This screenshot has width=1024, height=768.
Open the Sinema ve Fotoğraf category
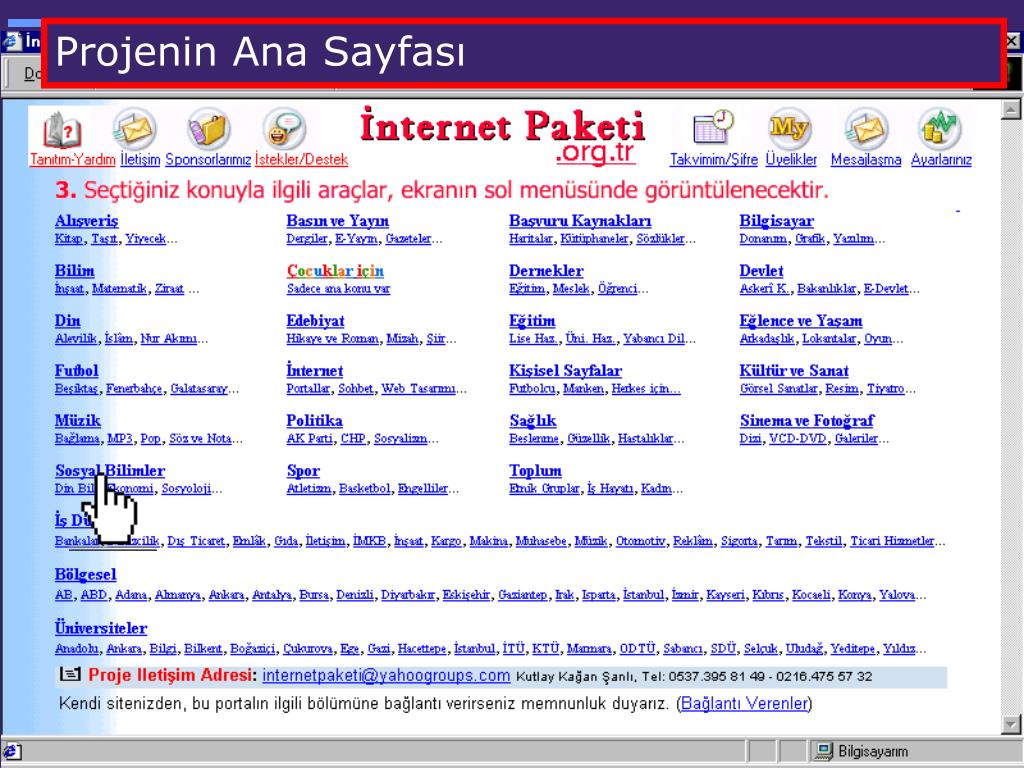coord(807,421)
